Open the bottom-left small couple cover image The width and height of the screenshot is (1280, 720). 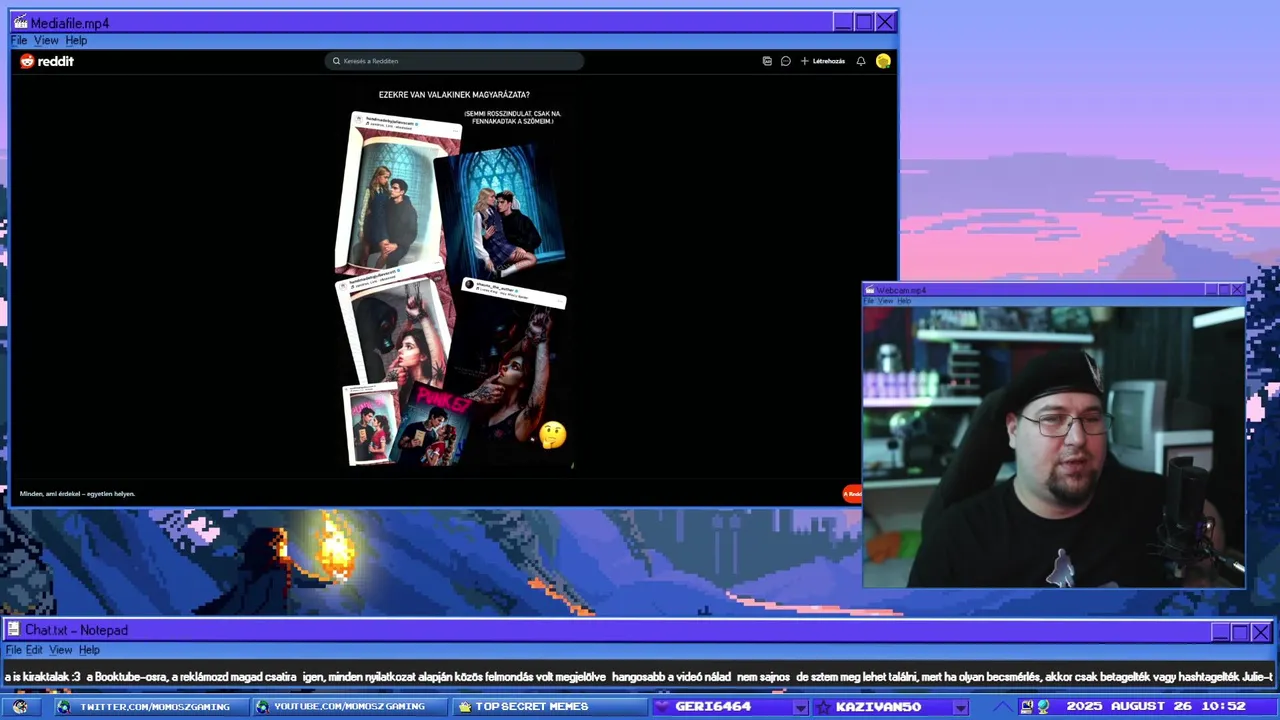[371, 424]
